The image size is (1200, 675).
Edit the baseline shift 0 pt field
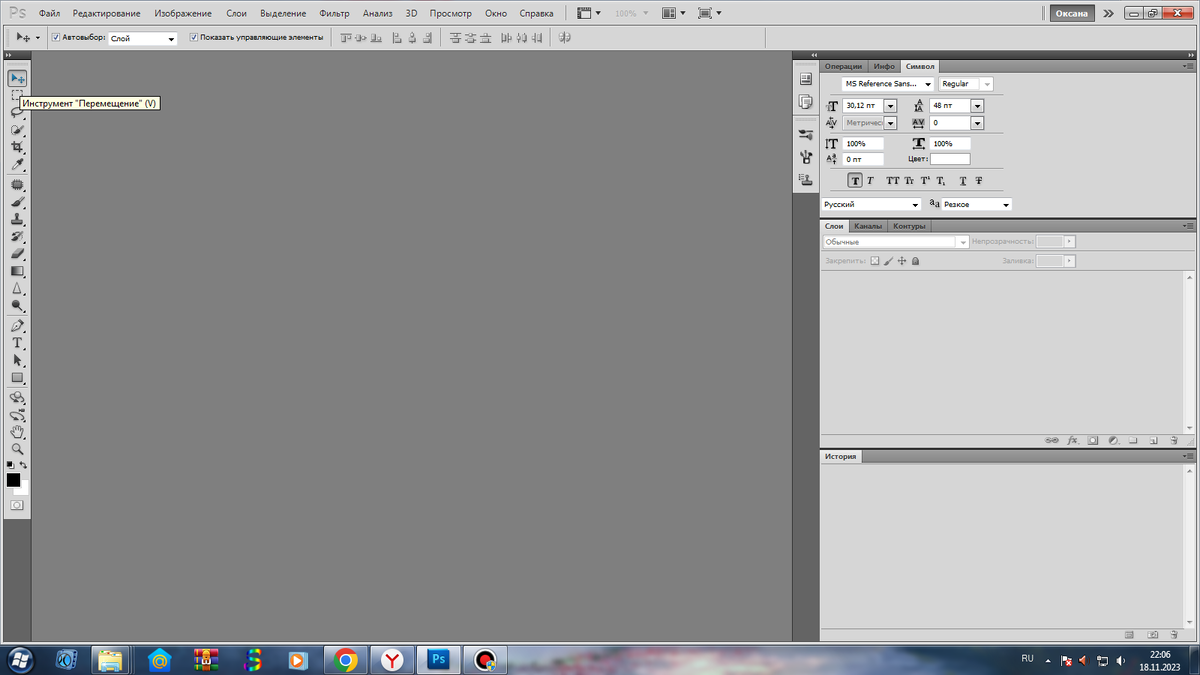tap(863, 159)
